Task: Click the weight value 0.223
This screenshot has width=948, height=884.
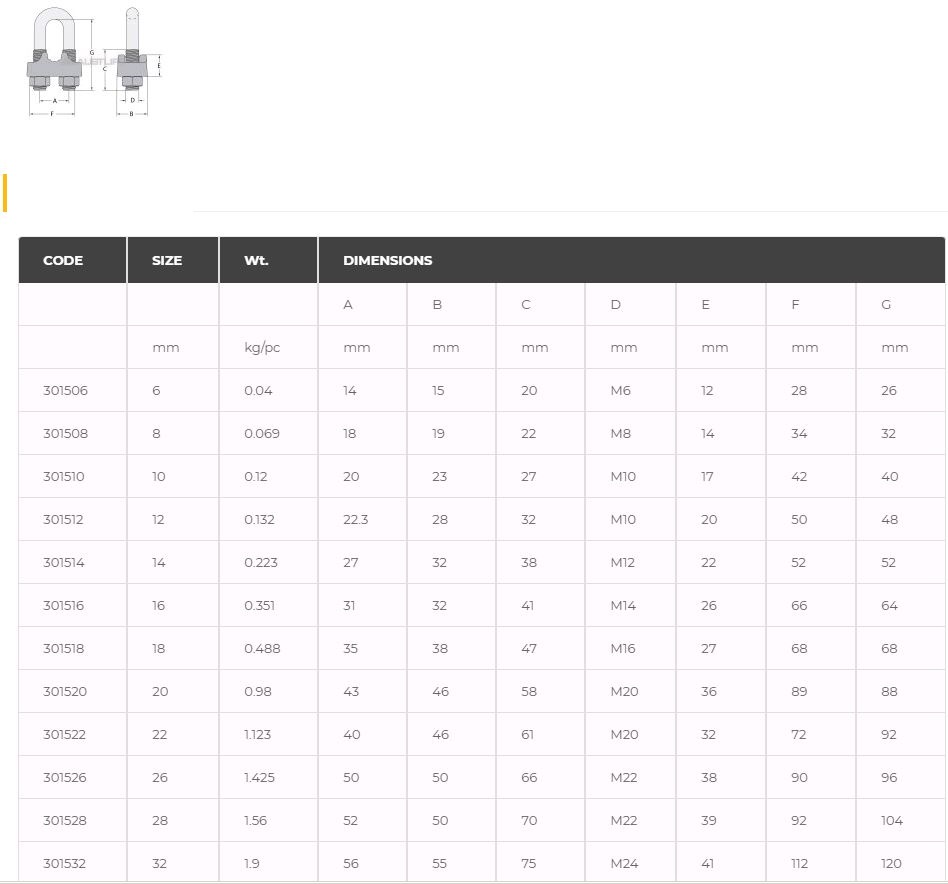Action: (x=261, y=562)
